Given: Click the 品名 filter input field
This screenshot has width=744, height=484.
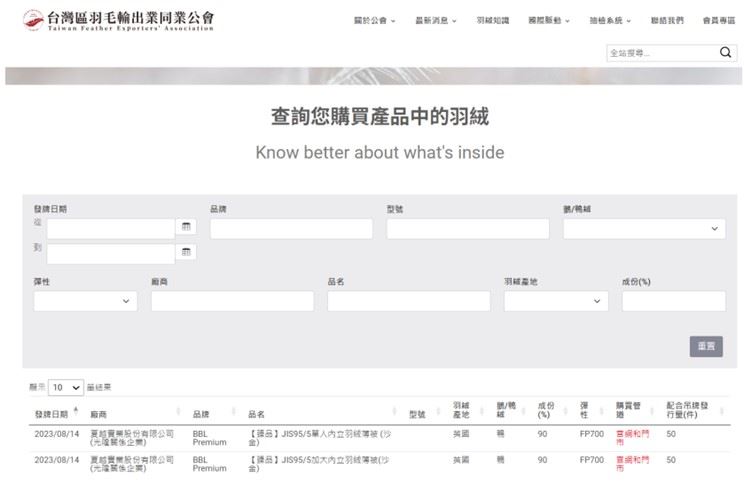Looking at the screenshot, I should coord(409,301).
